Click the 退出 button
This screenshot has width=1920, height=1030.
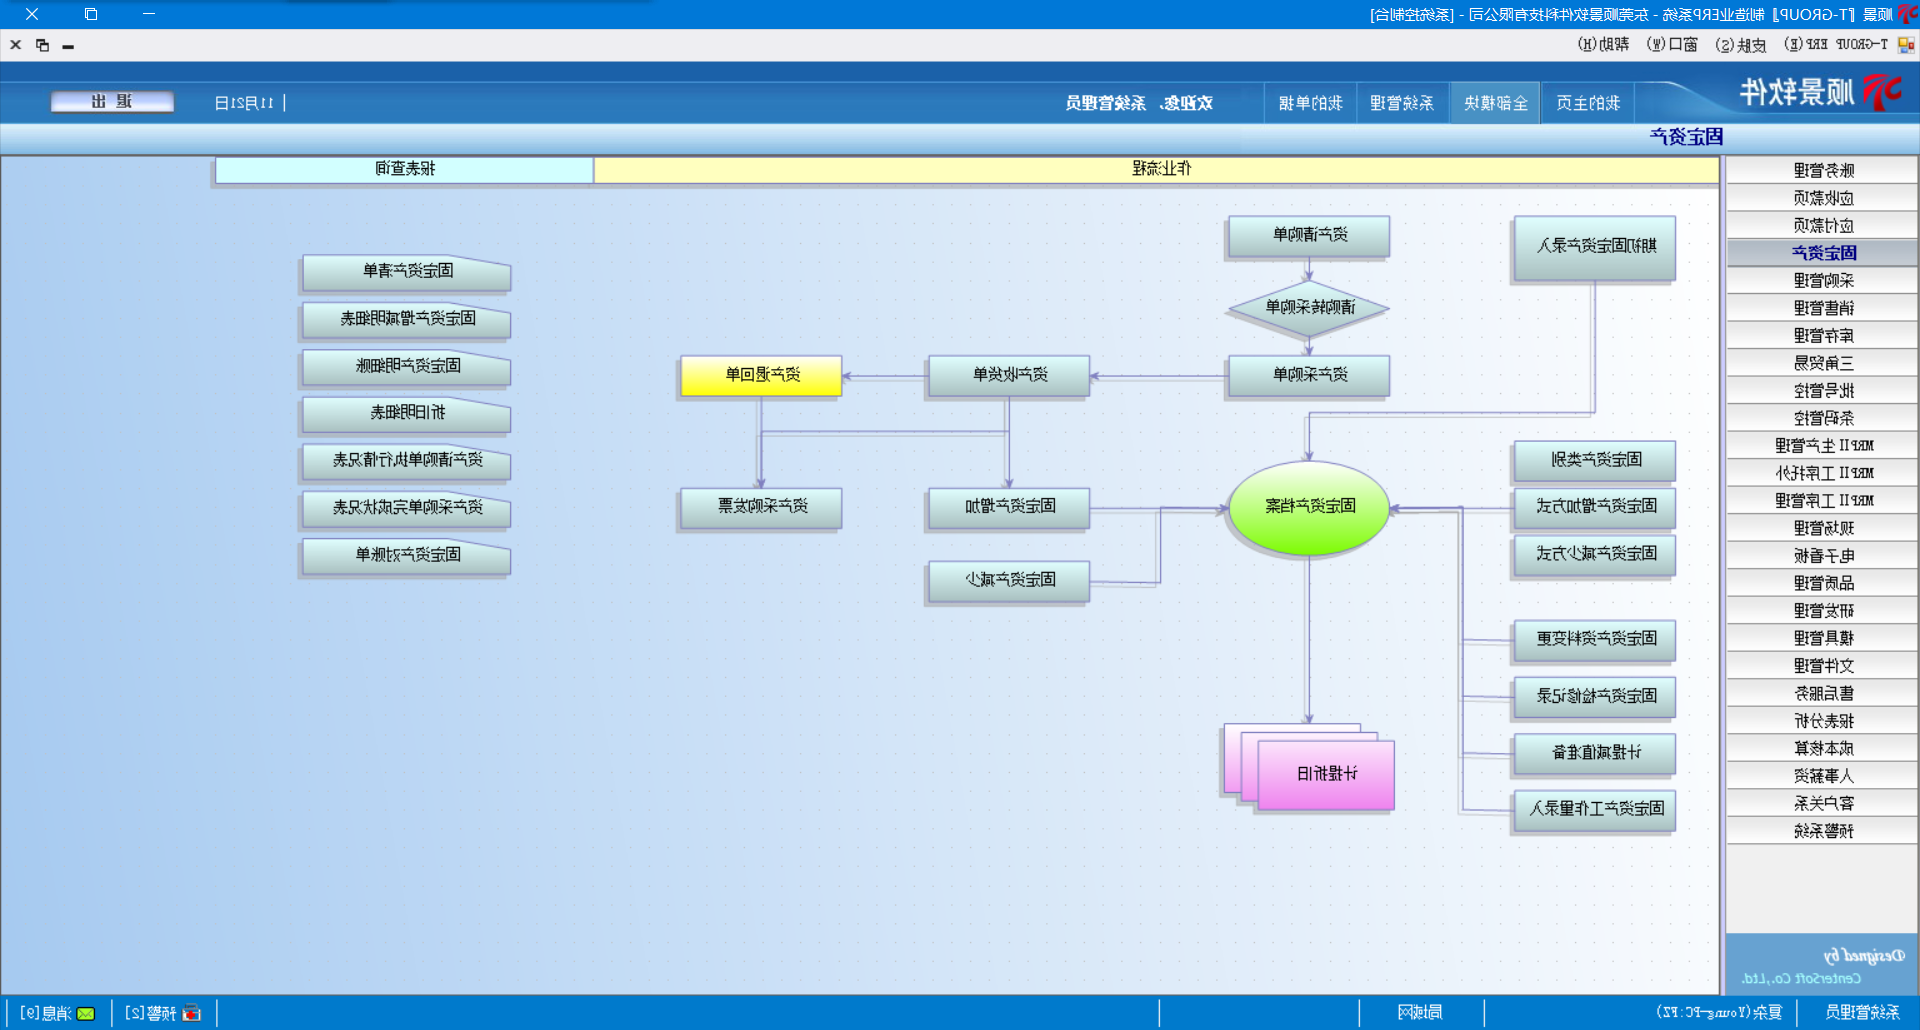point(112,102)
